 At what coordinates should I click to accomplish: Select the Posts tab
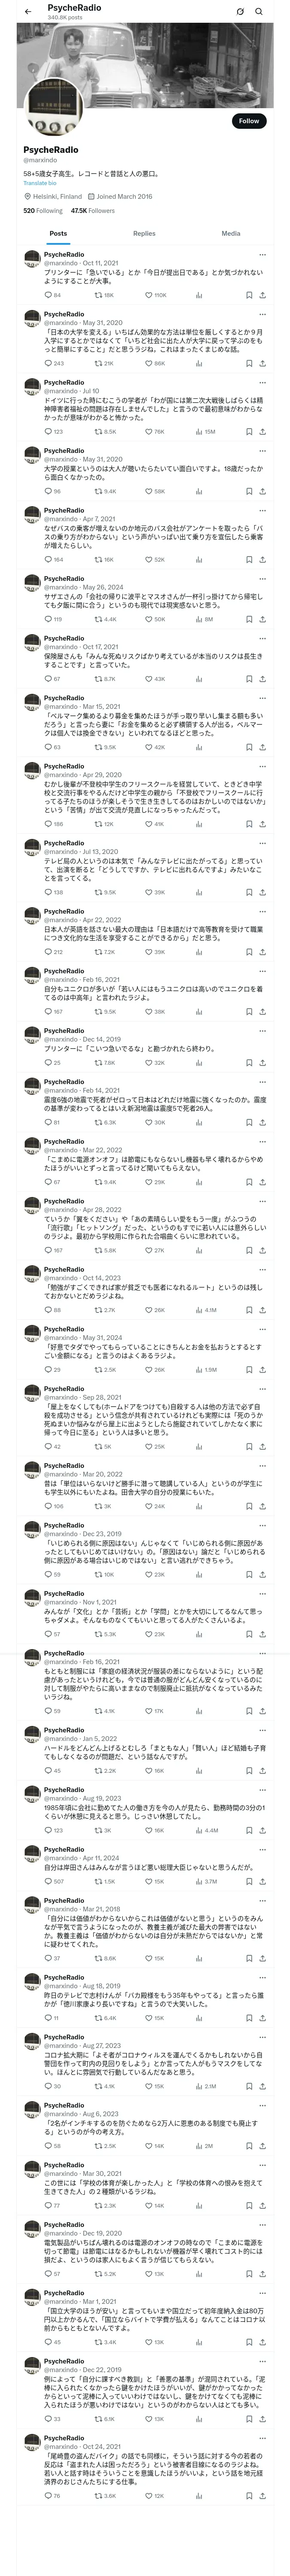click(x=59, y=233)
